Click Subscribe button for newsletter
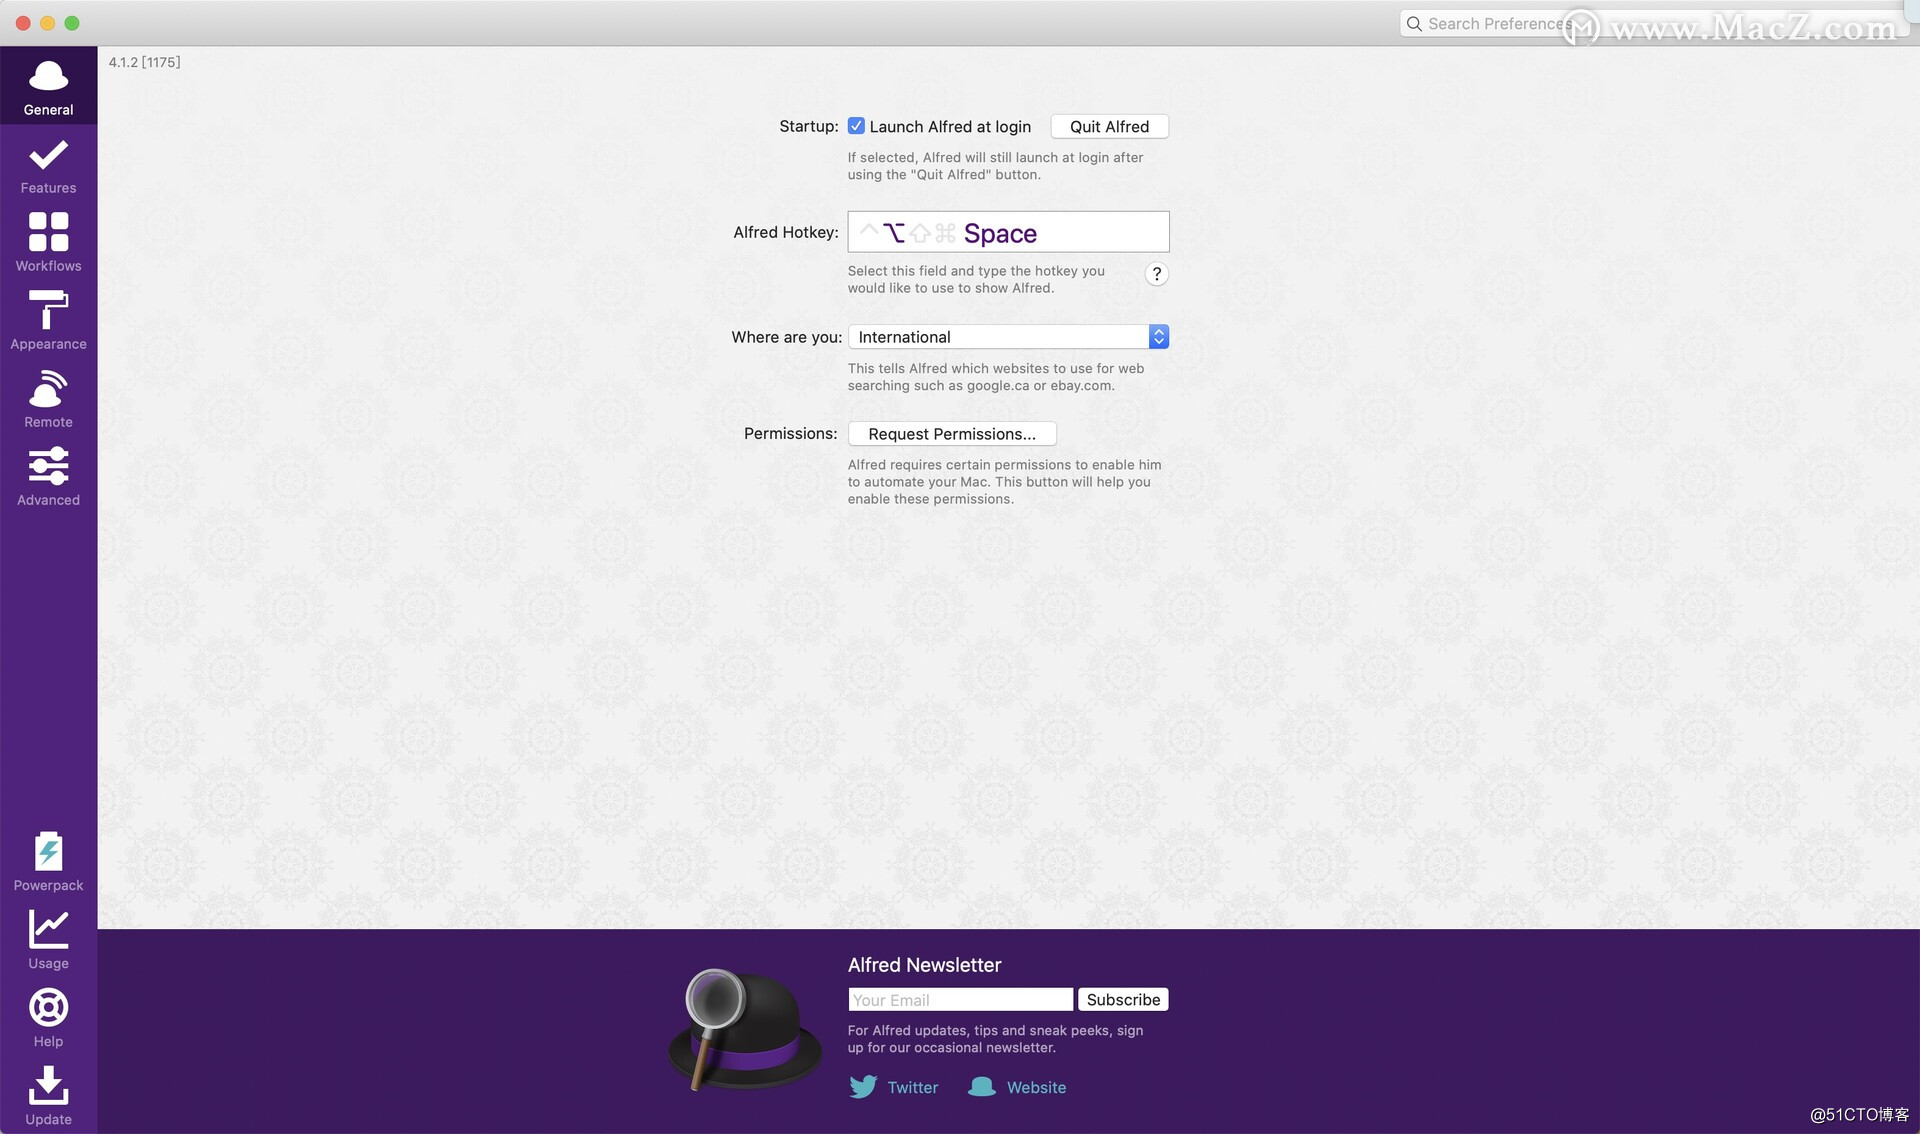Screen dimensions: 1920x1134 [1123, 999]
